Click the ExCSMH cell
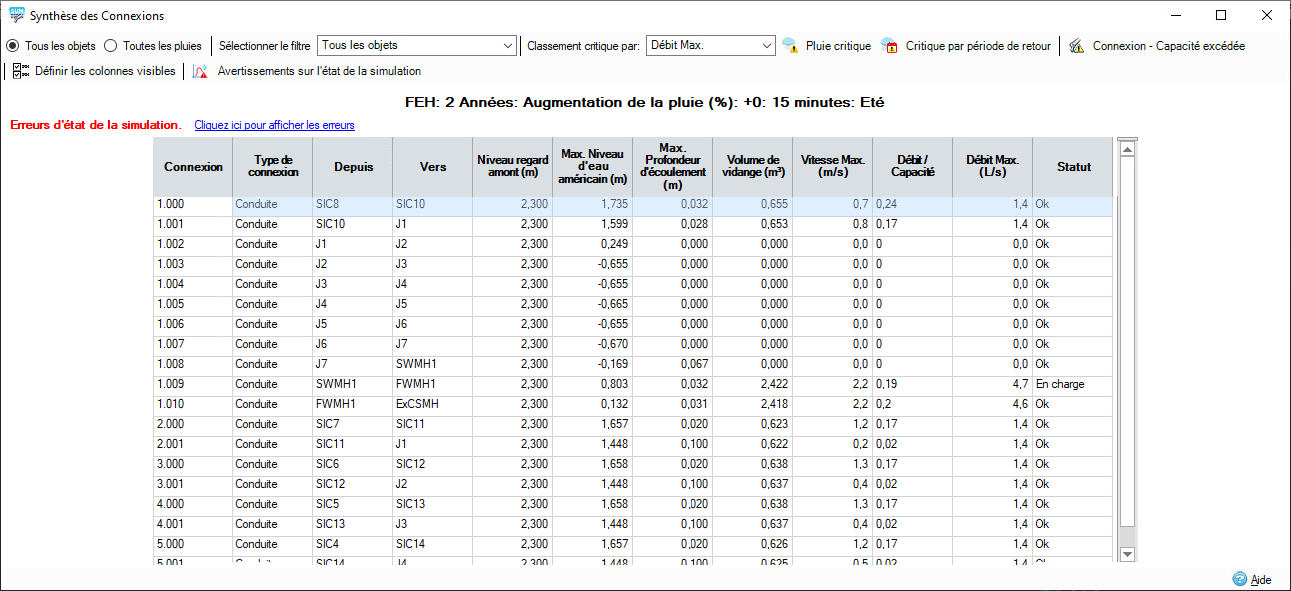1291x591 pixels. coord(433,404)
